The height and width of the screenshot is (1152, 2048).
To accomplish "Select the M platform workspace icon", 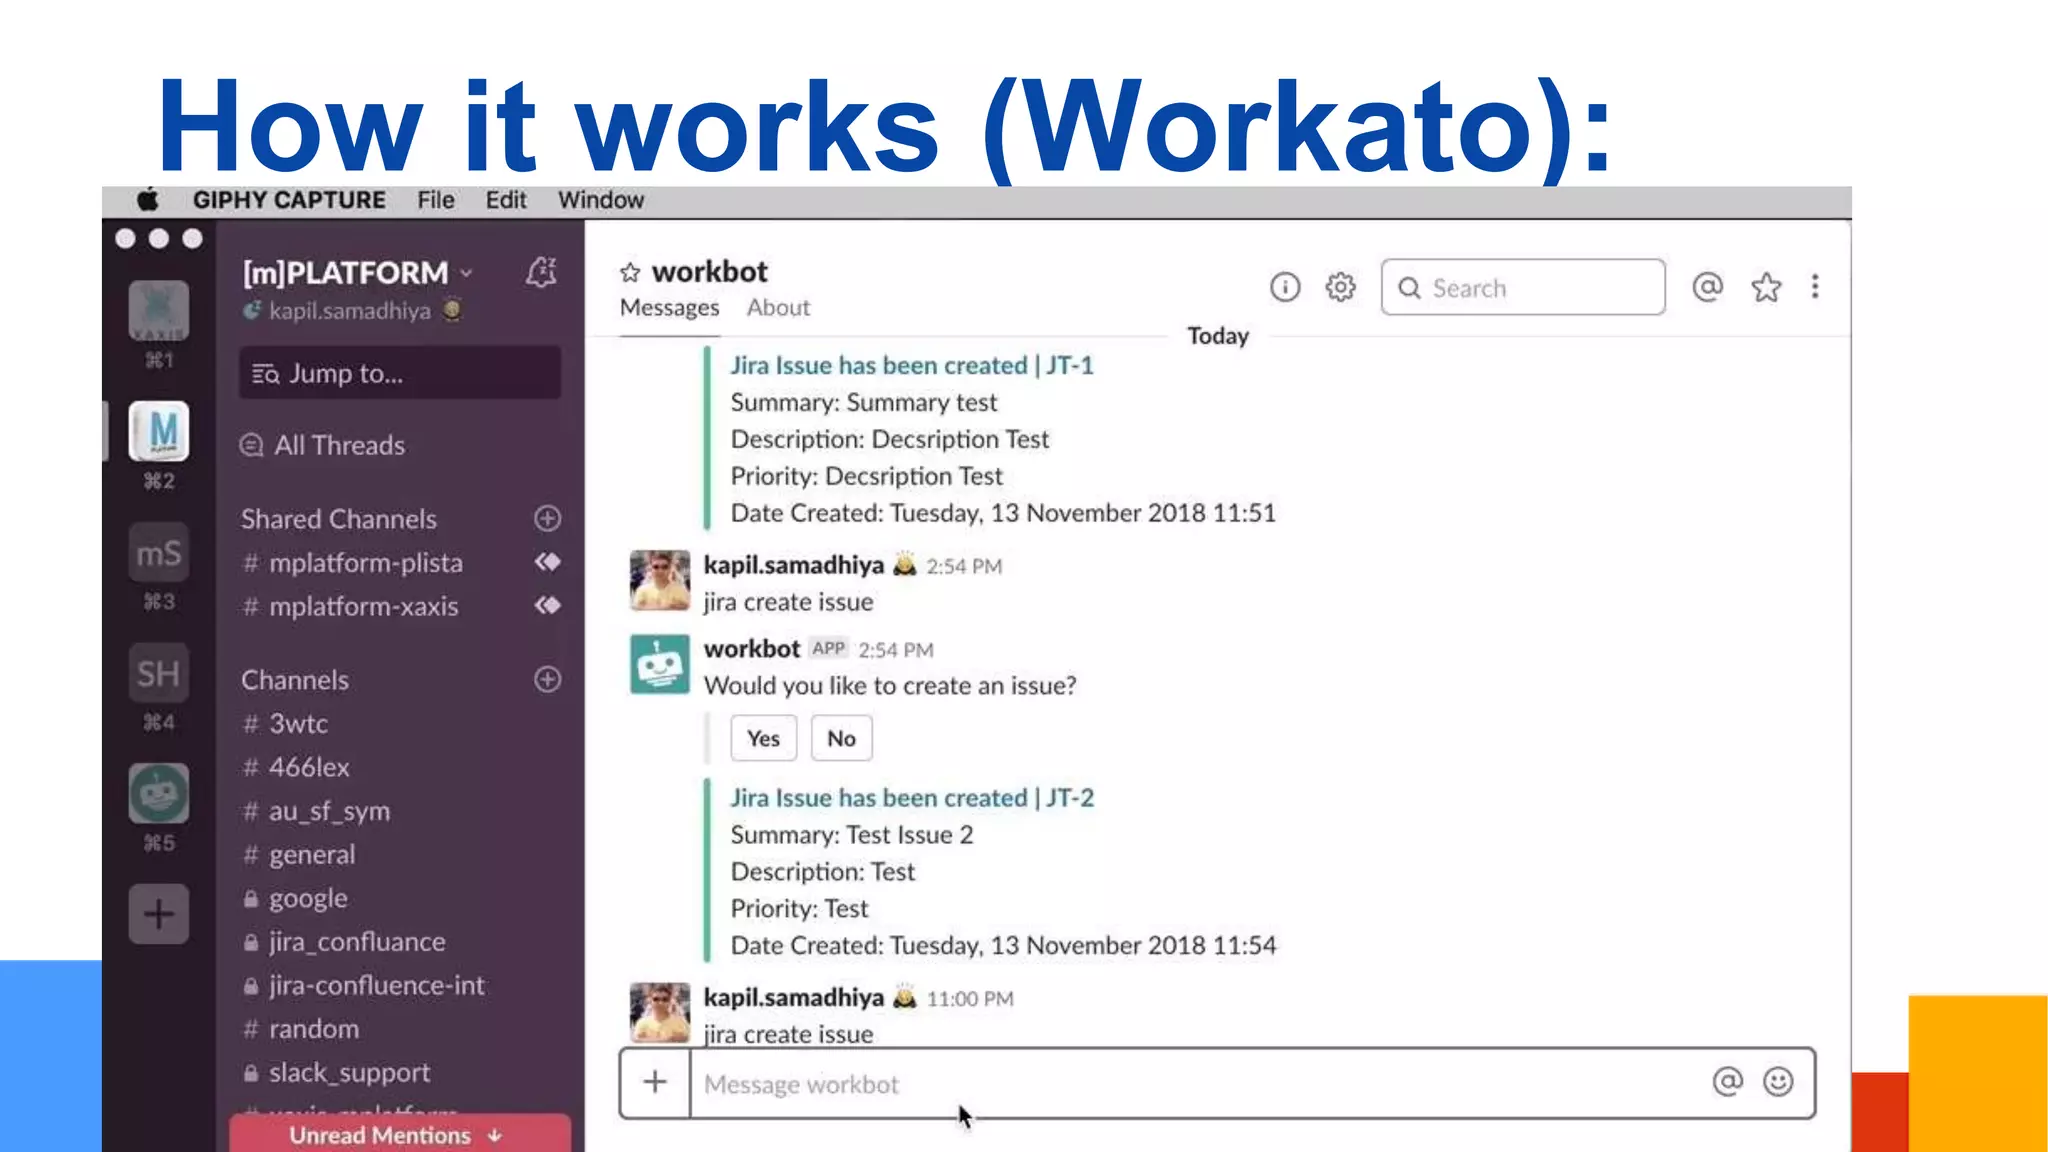I will [159, 431].
